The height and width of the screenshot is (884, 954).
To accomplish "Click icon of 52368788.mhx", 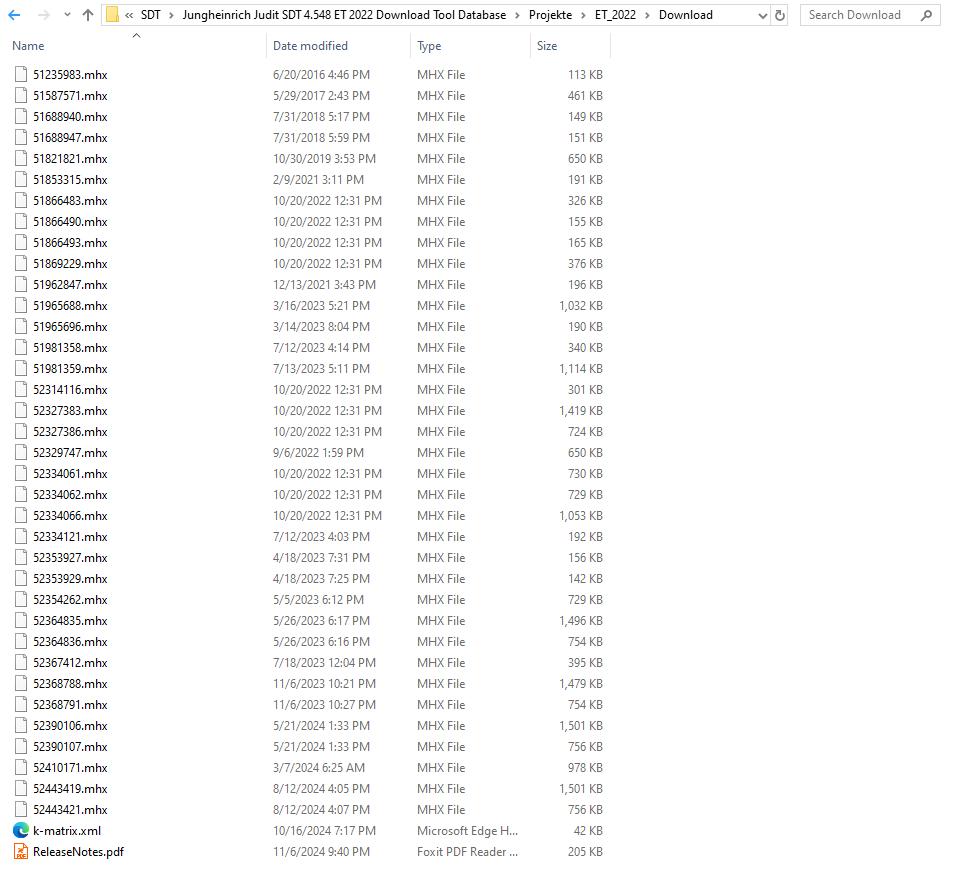I will [x=21, y=683].
